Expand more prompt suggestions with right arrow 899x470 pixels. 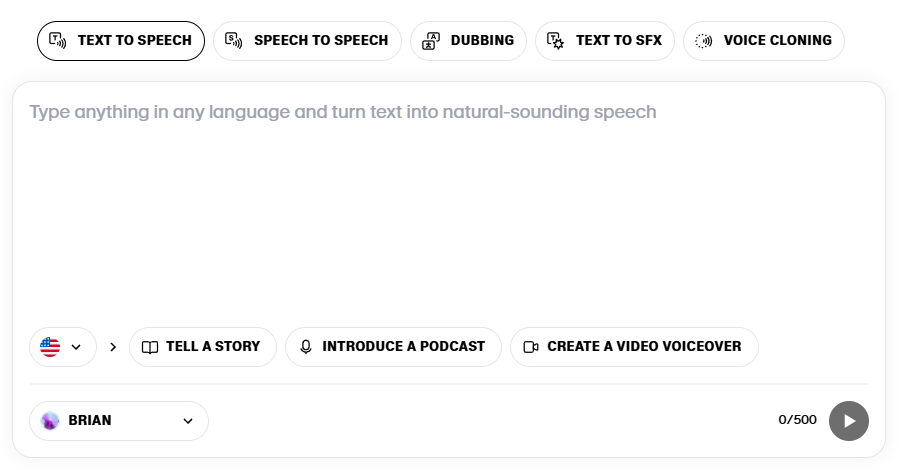(113, 347)
